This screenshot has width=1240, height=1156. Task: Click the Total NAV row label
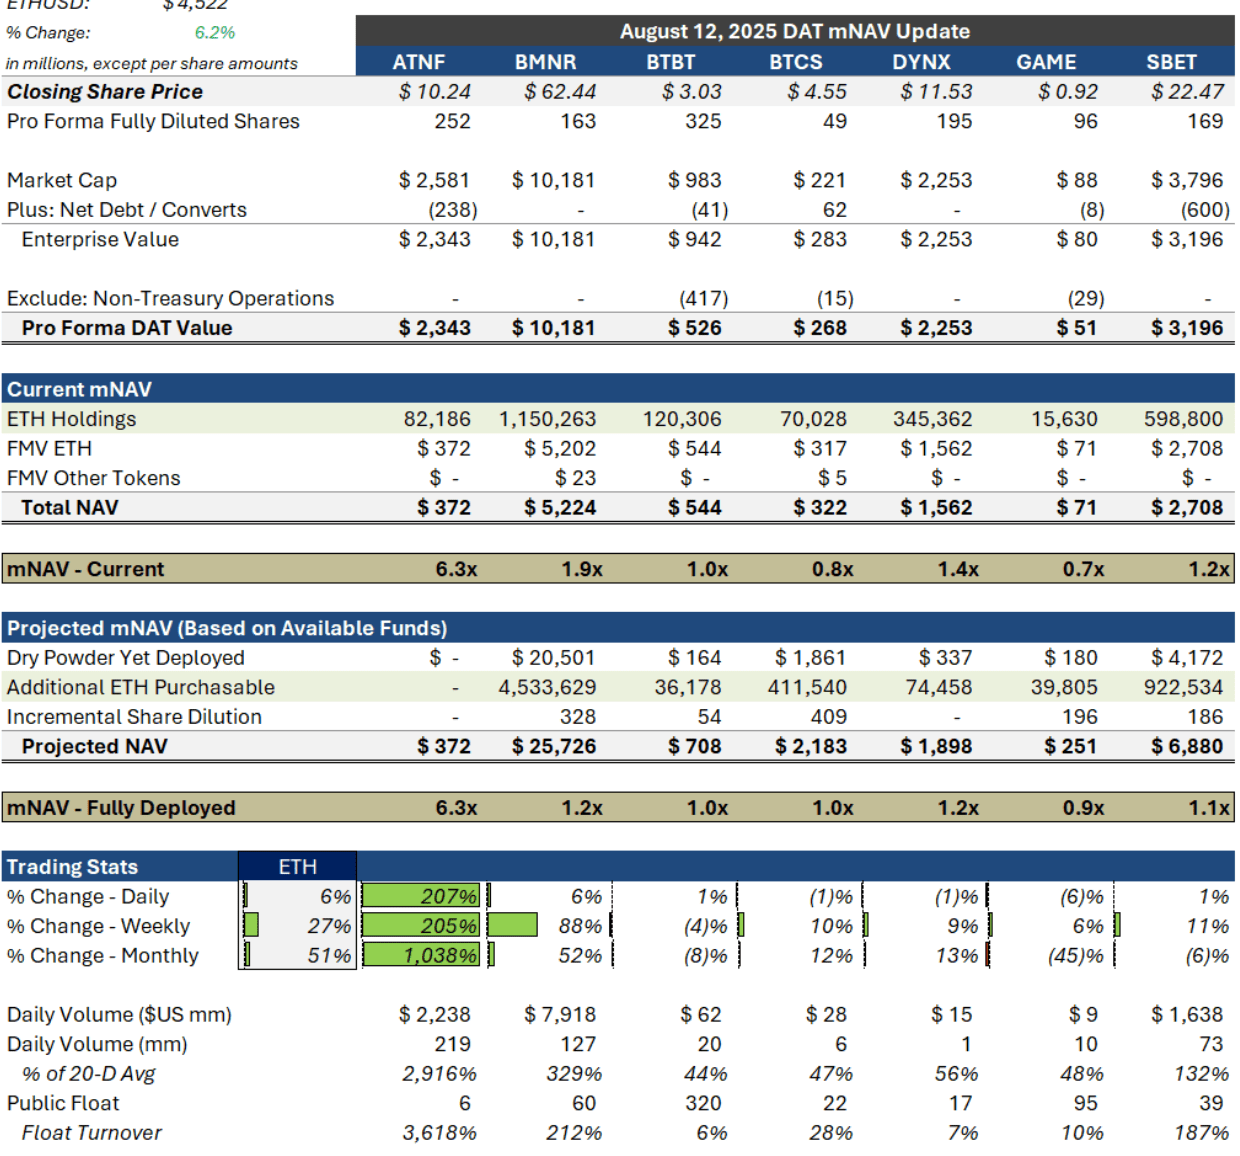click(70, 507)
